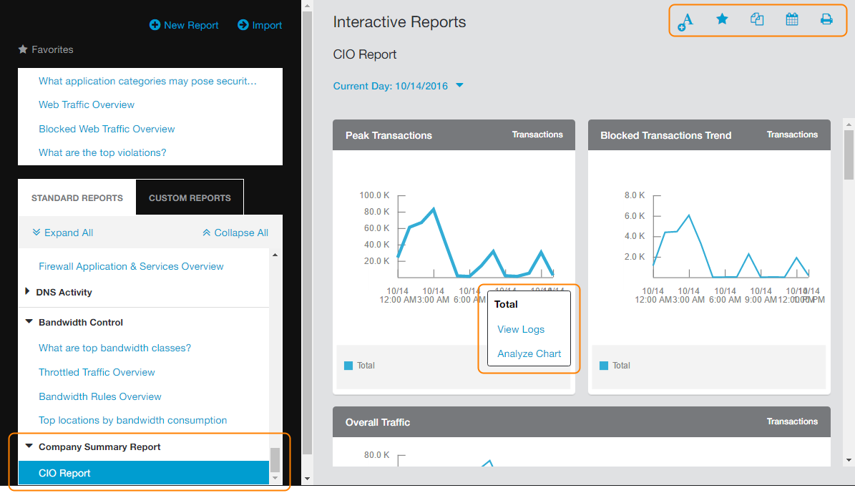Open the Current Day date dropdown
This screenshot has width=855, height=493.
click(x=459, y=86)
